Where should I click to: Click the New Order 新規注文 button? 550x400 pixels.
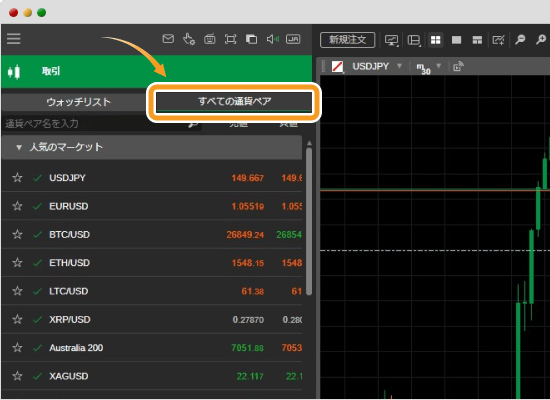pos(348,40)
